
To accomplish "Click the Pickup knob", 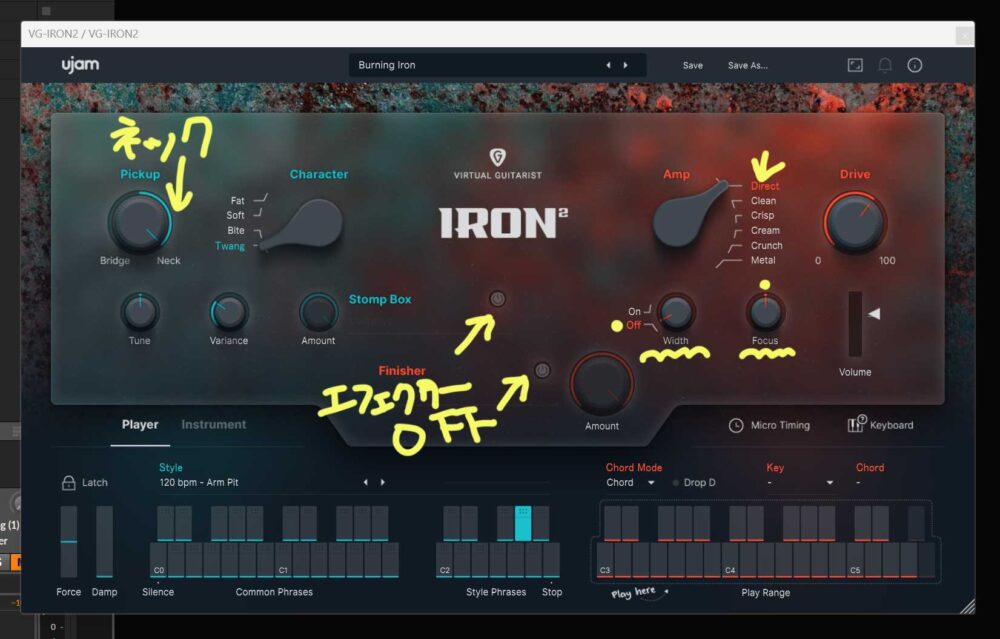I will [140, 222].
